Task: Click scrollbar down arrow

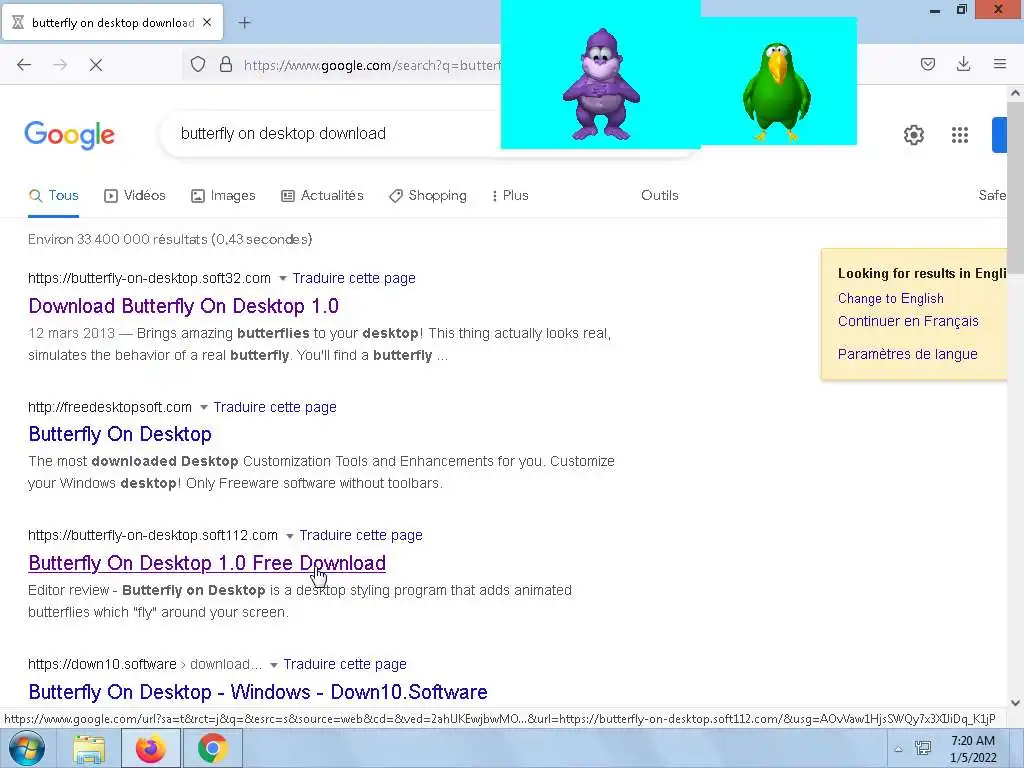Action: (x=1015, y=703)
